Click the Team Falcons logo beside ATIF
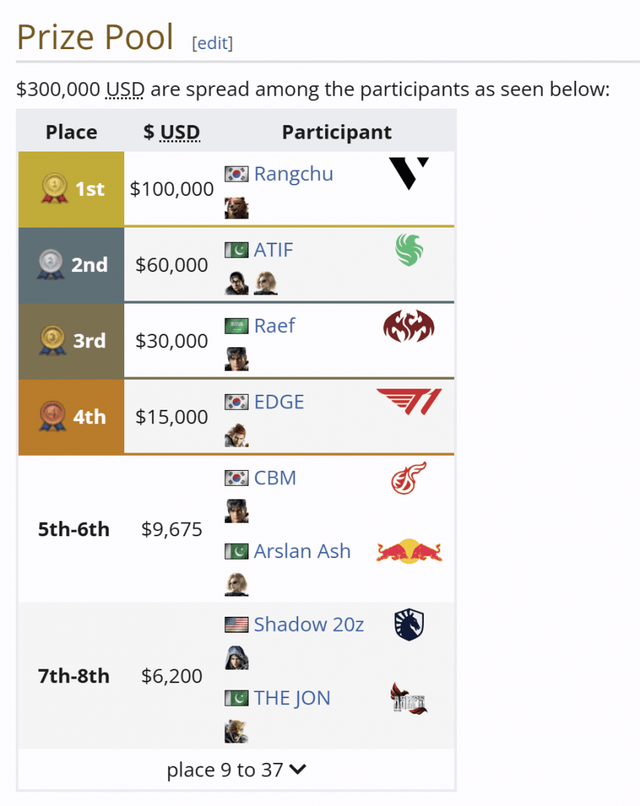Viewport: 640px width, 806px height. pos(409,250)
